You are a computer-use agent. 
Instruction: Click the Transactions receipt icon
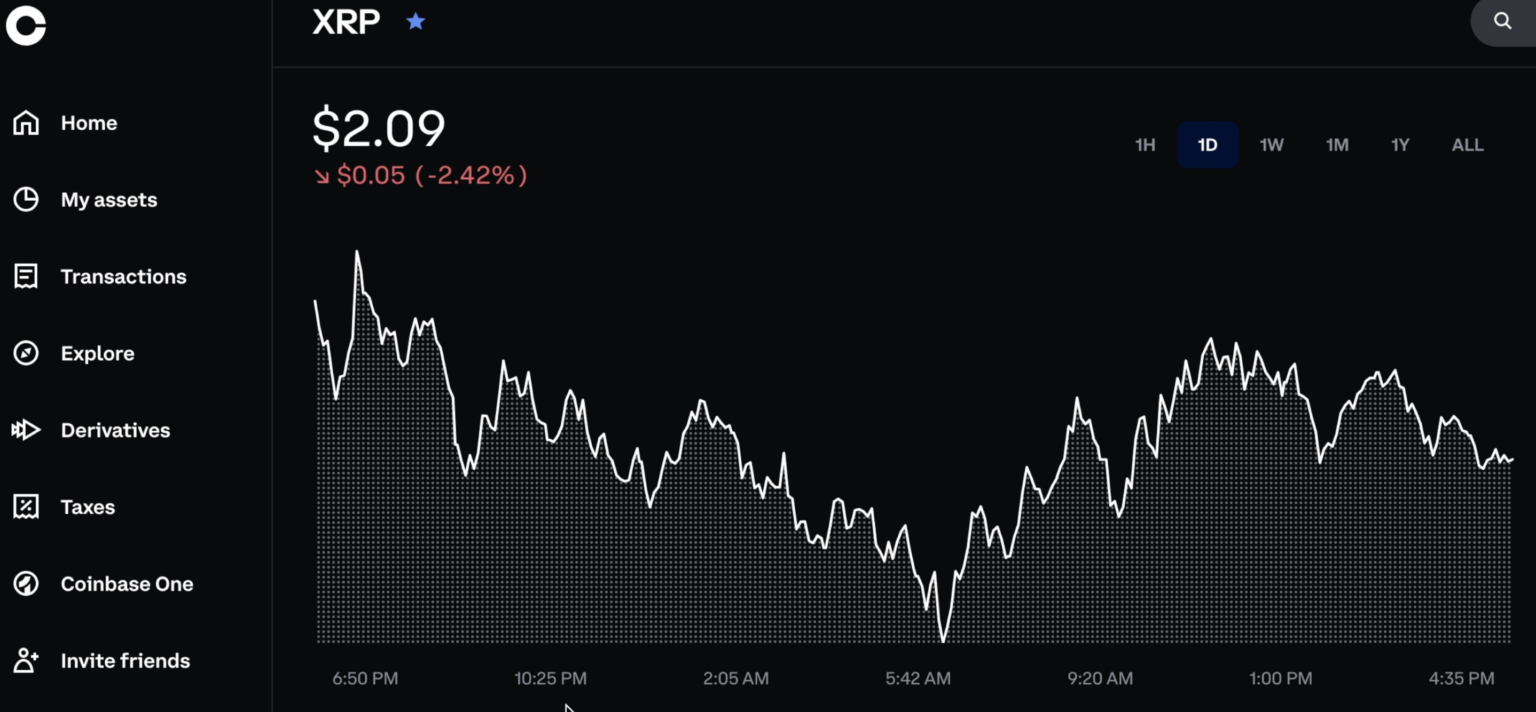tap(26, 277)
